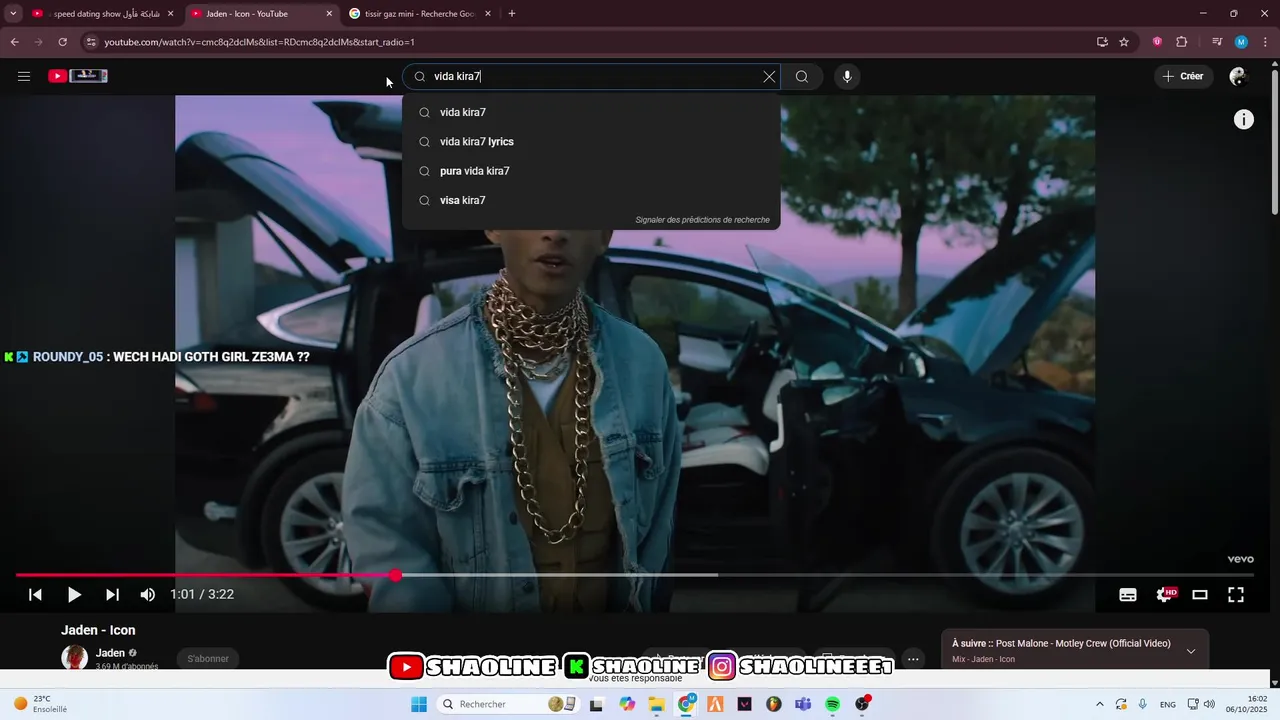Open the Extensions puzzle icon
This screenshot has height=720, width=1280.
click(1182, 42)
